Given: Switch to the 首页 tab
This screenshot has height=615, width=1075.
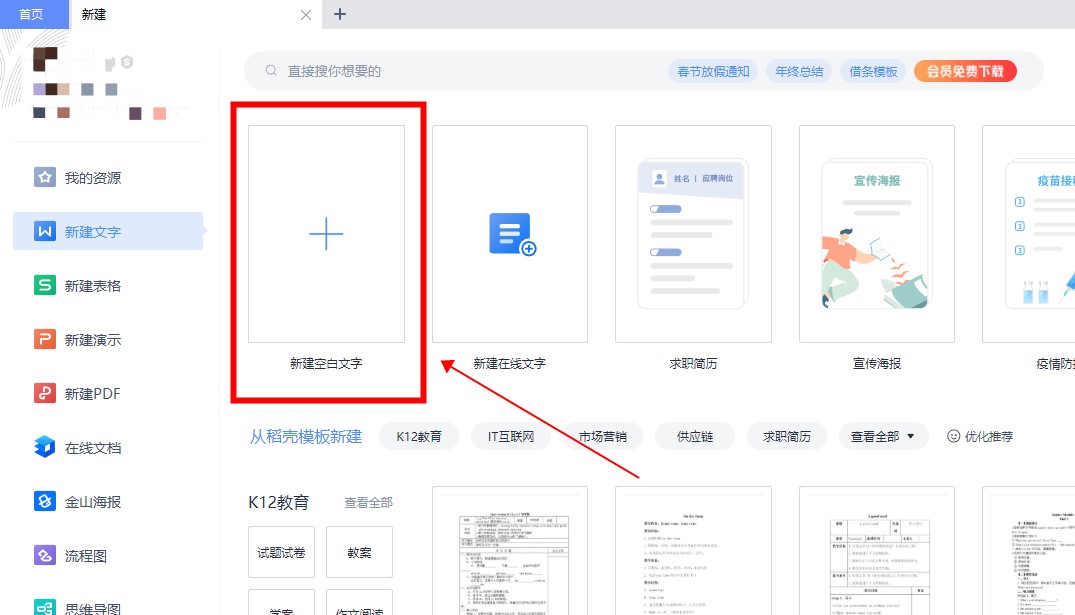Looking at the screenshot, I should coord(31,14).
